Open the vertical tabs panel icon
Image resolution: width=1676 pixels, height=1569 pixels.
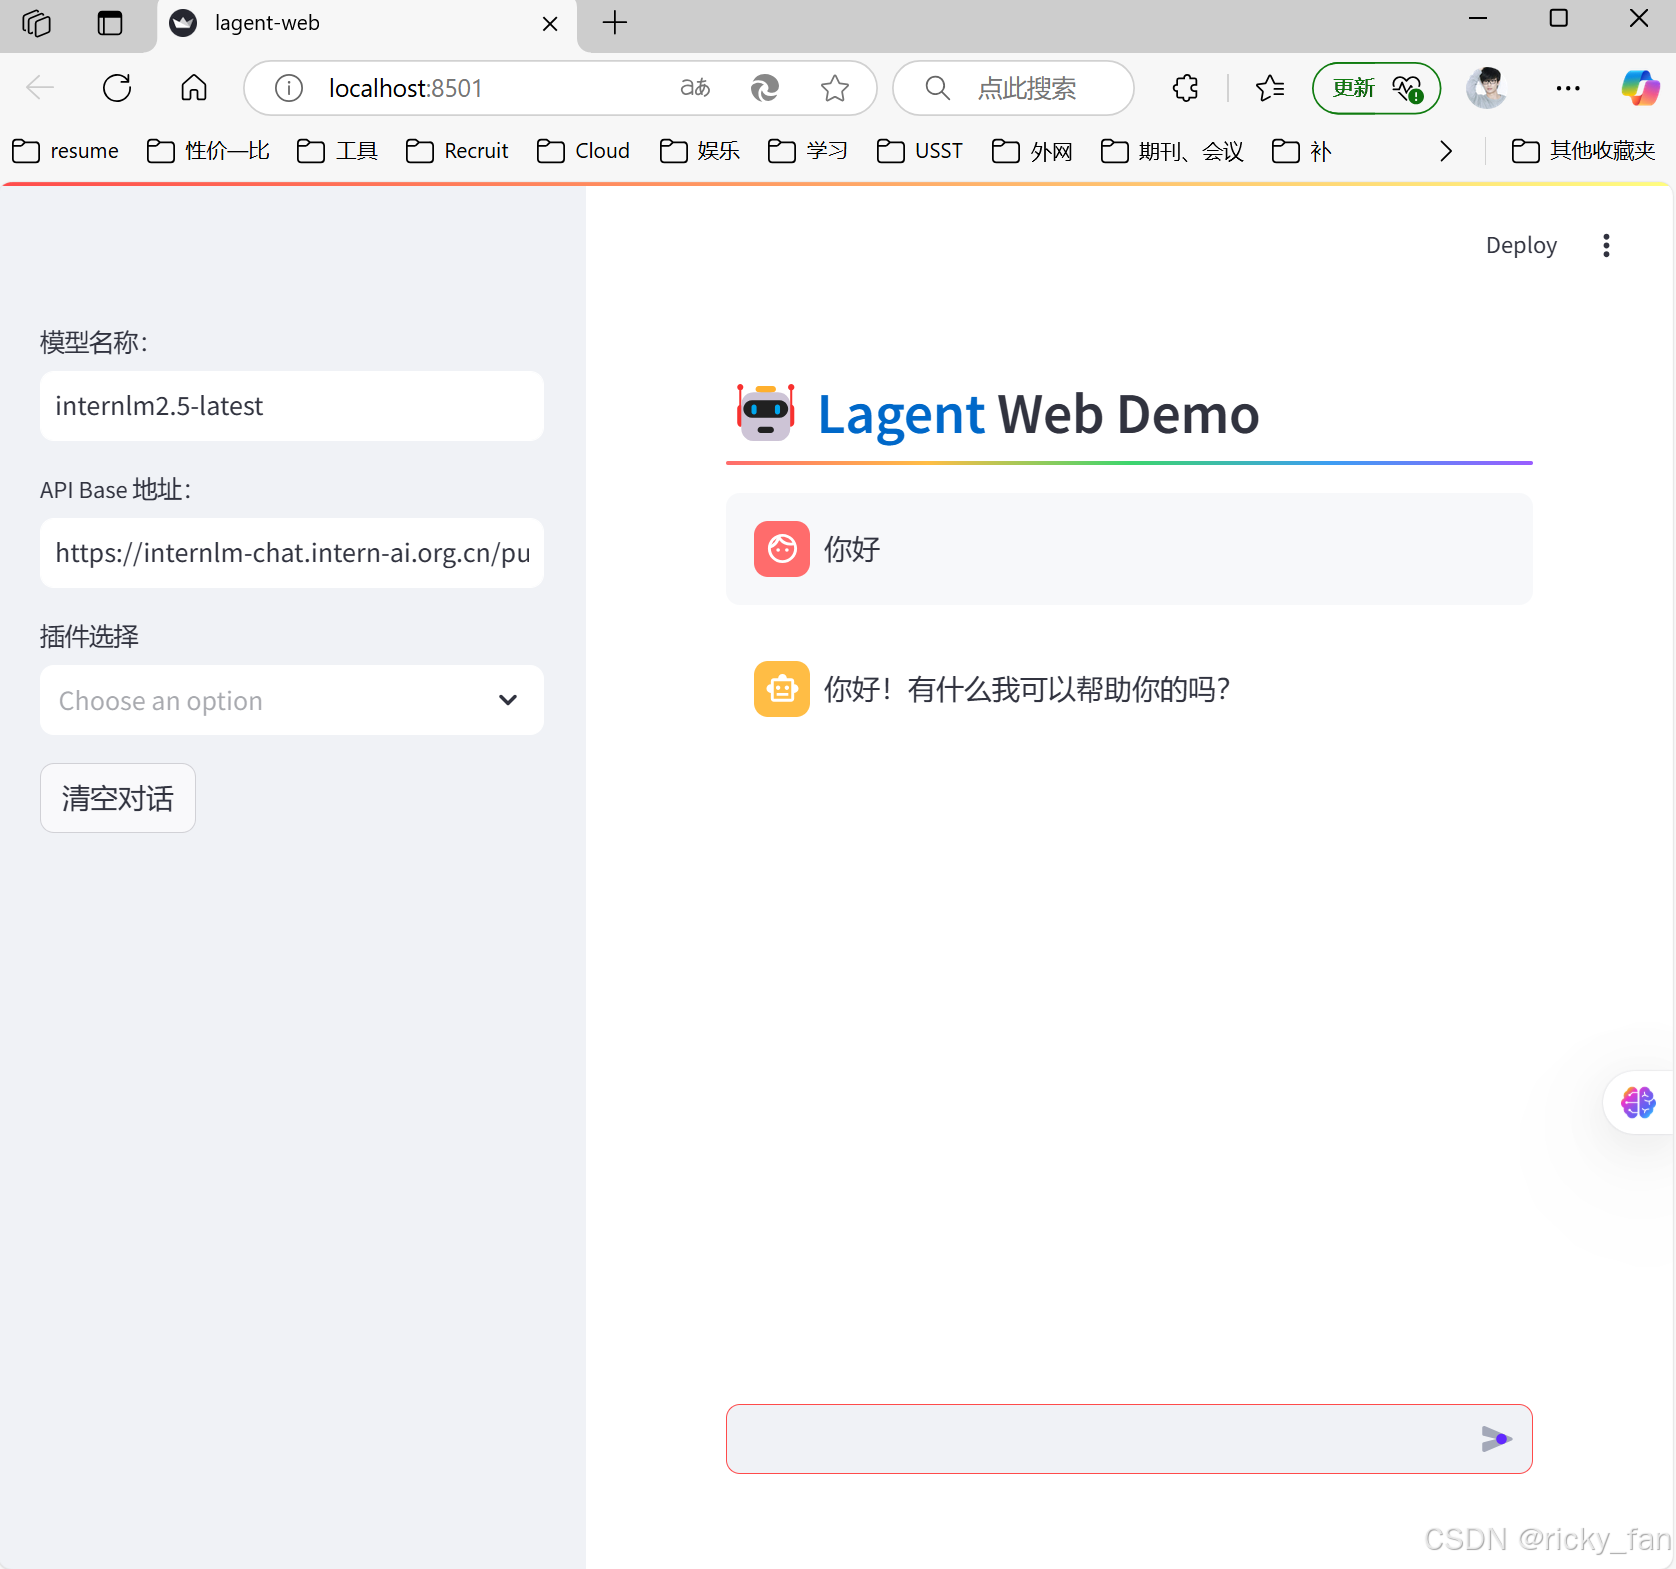(110, 22)
